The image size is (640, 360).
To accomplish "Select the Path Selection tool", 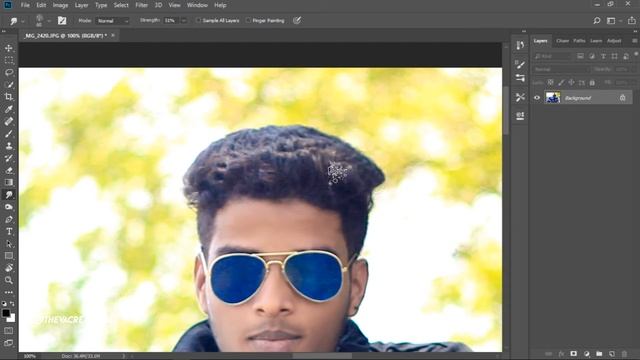I will click(x=9, y=244).
